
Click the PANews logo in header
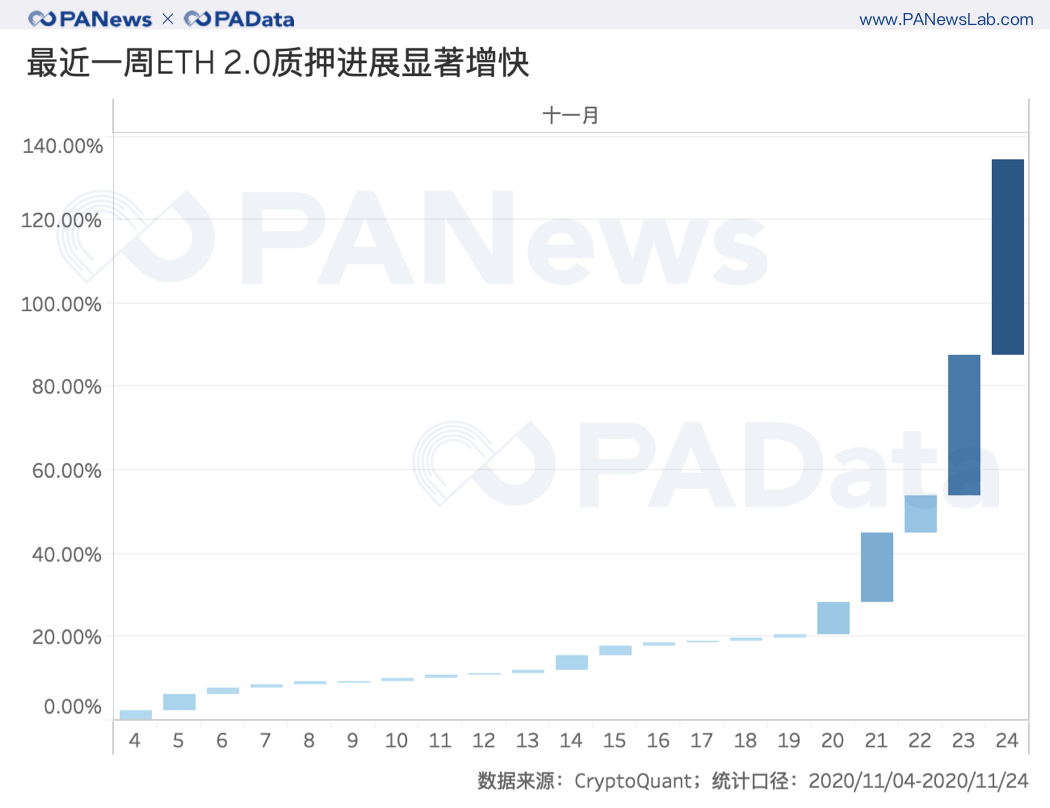pos(90,19)
